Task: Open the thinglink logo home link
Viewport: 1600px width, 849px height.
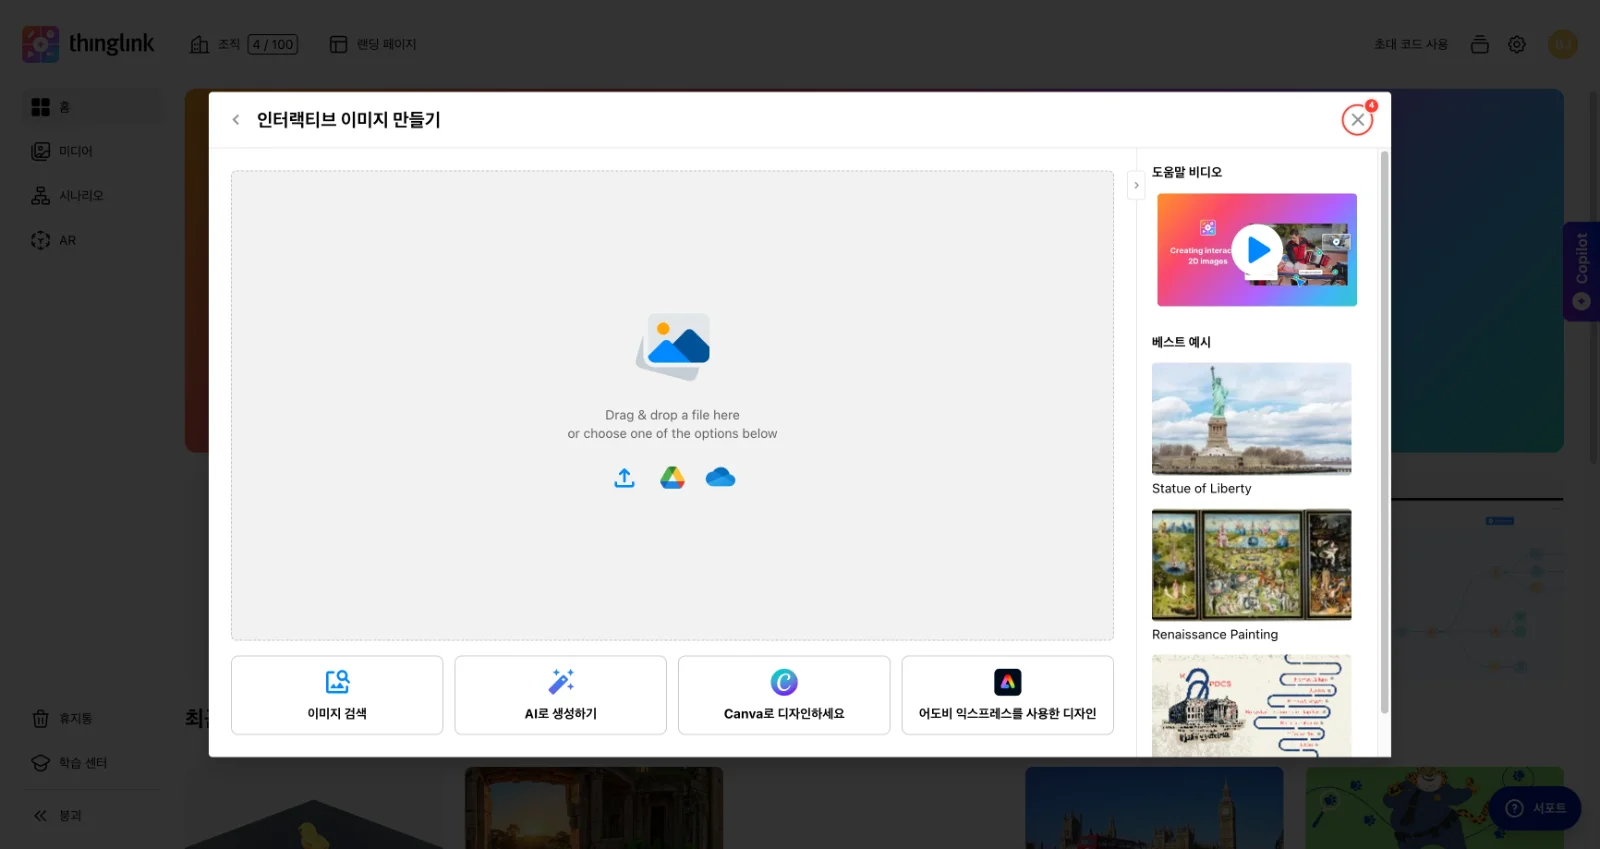Action: [x=88, y=44]
